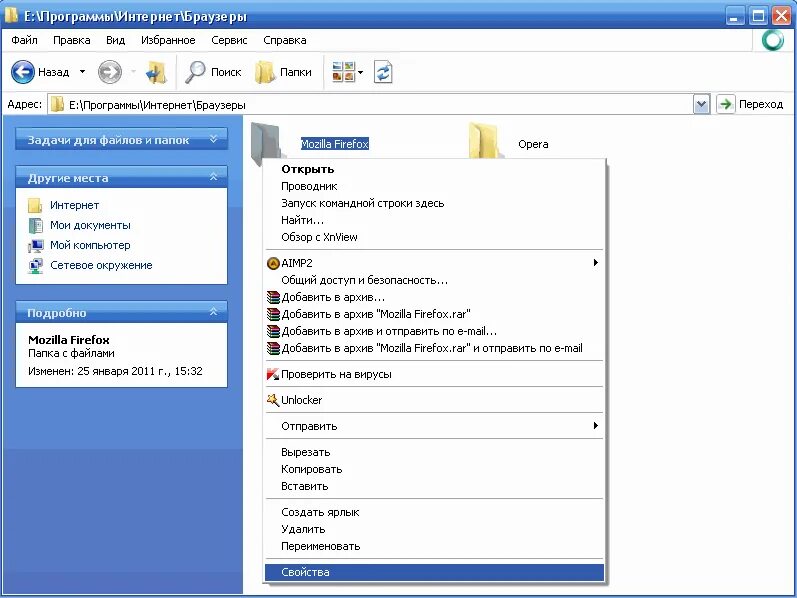Viewport: 797px width, 598px height.
Task: Click the Unlocker wand icon
Action: (x=273, y=400)
